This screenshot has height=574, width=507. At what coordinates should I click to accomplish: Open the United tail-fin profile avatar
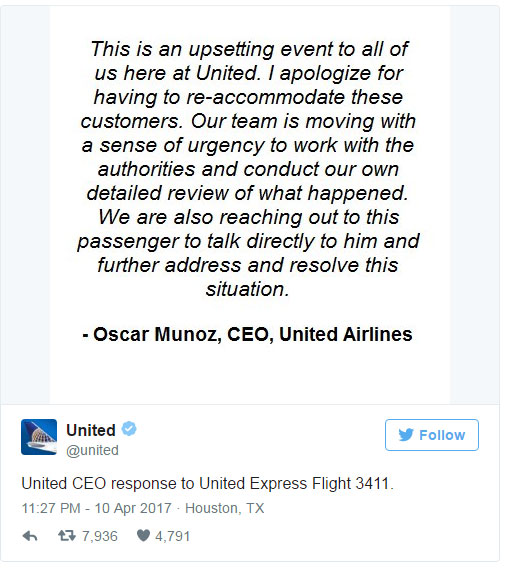tap(39, 437)
